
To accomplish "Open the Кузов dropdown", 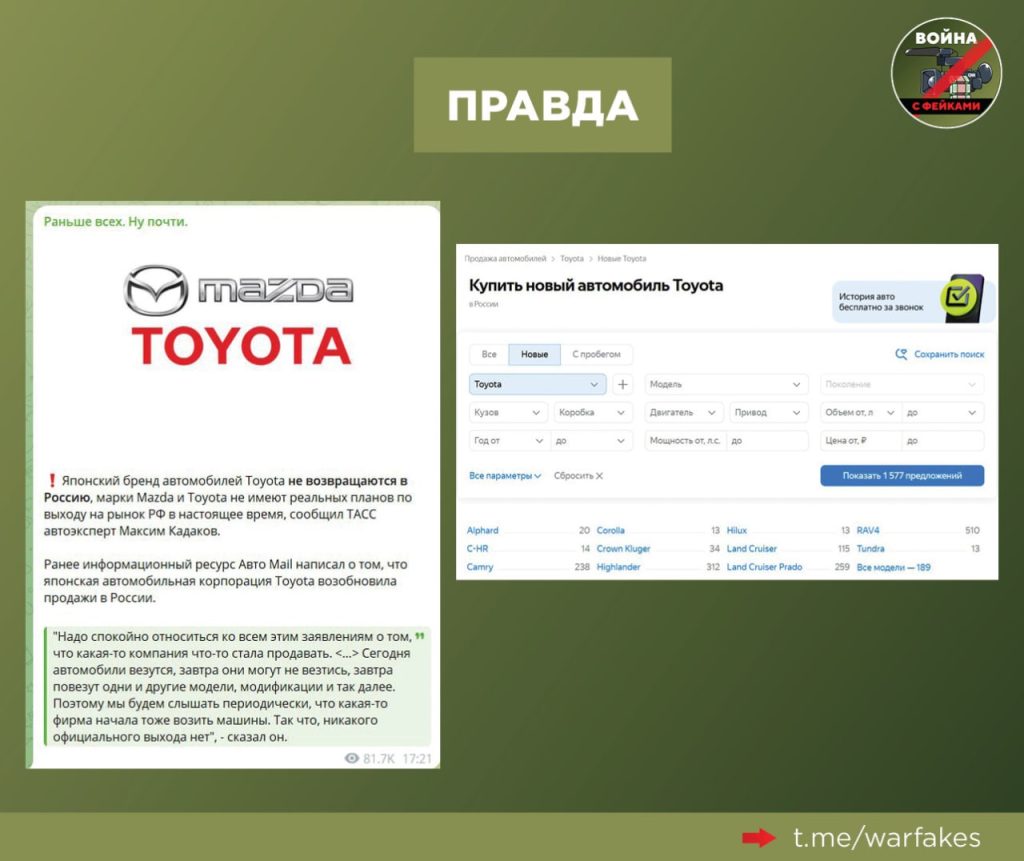I will click(508, 412).
